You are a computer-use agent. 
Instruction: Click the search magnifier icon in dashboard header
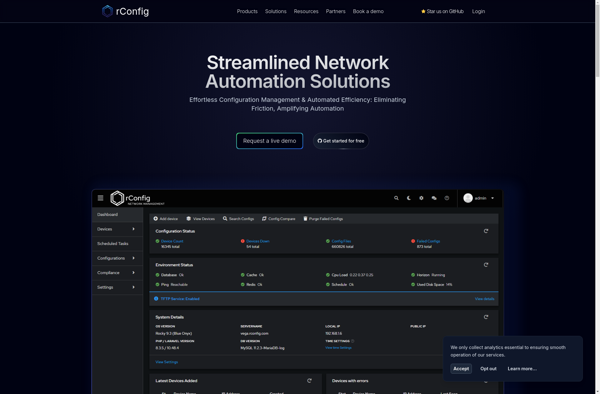coord(396,198)
